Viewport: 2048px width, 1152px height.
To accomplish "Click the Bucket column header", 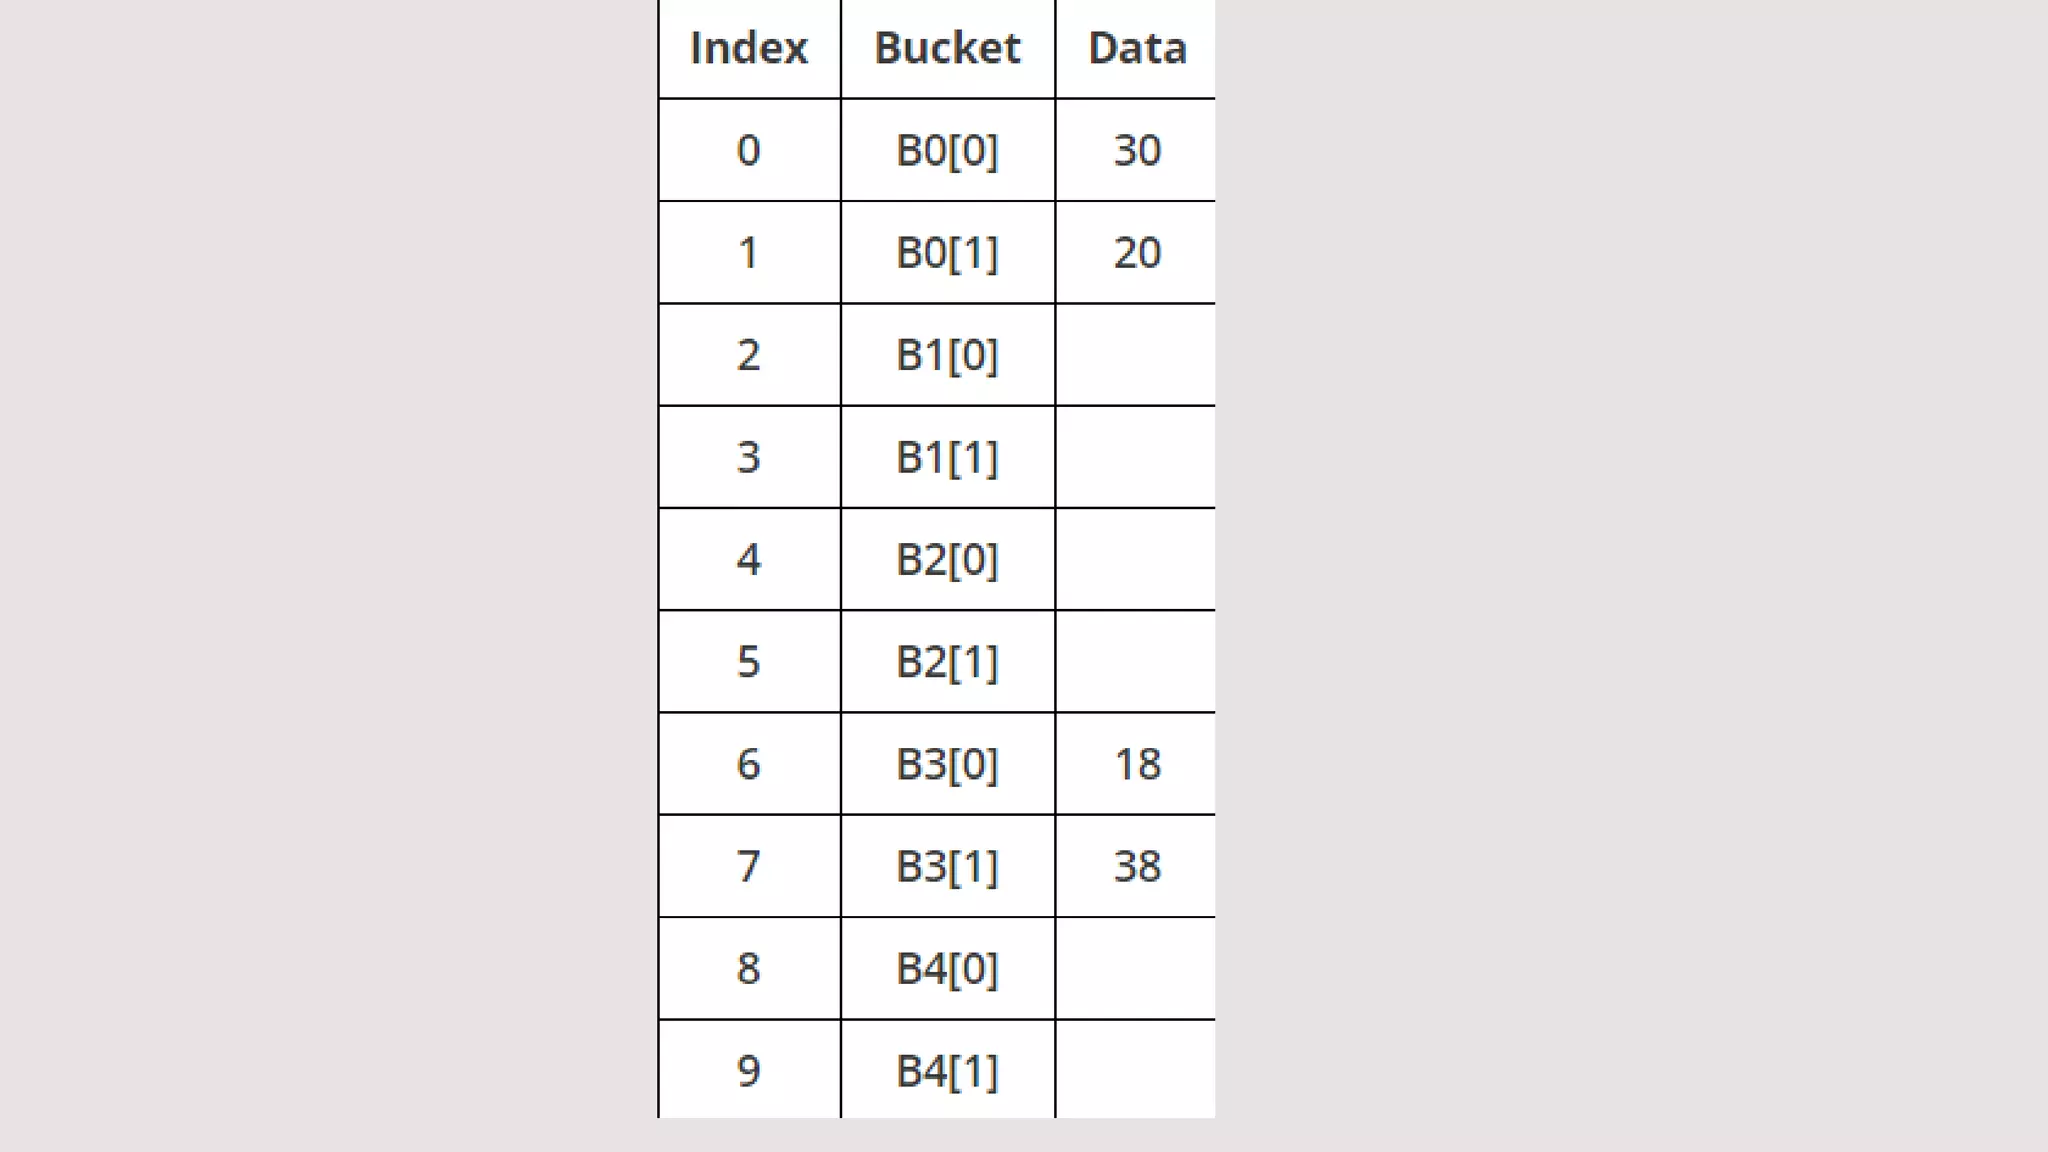I will [x=947, y=48].
